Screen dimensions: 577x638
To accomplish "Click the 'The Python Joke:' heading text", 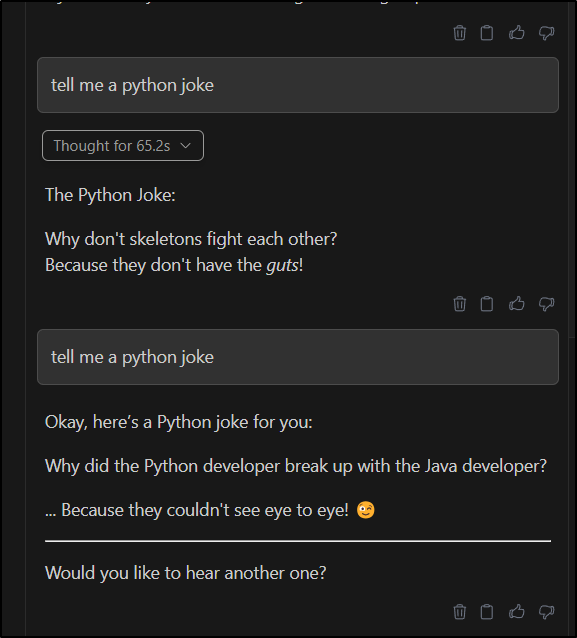I will click(110, 195).
